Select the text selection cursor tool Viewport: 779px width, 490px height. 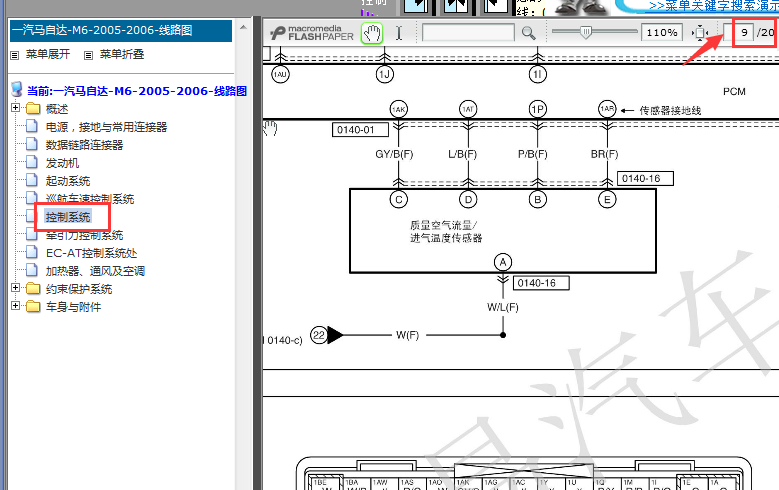pyautogui.click(x=398, y=33)
